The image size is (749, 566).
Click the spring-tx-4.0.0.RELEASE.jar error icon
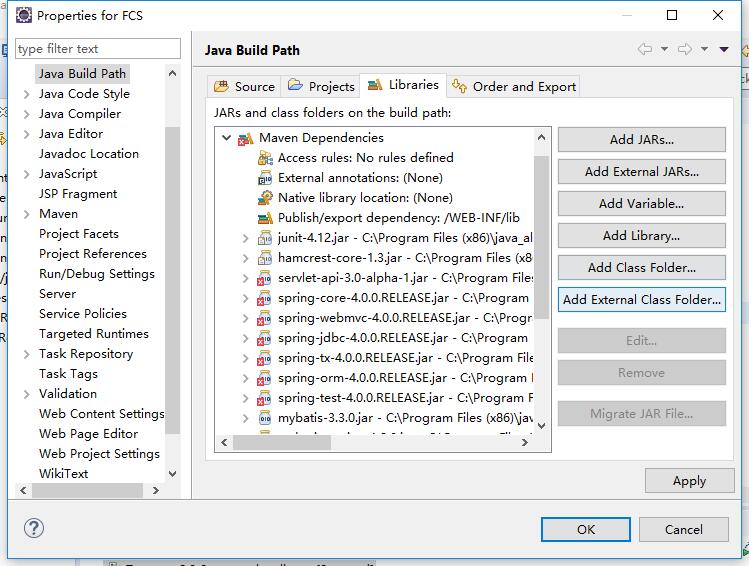click(265, 358)
